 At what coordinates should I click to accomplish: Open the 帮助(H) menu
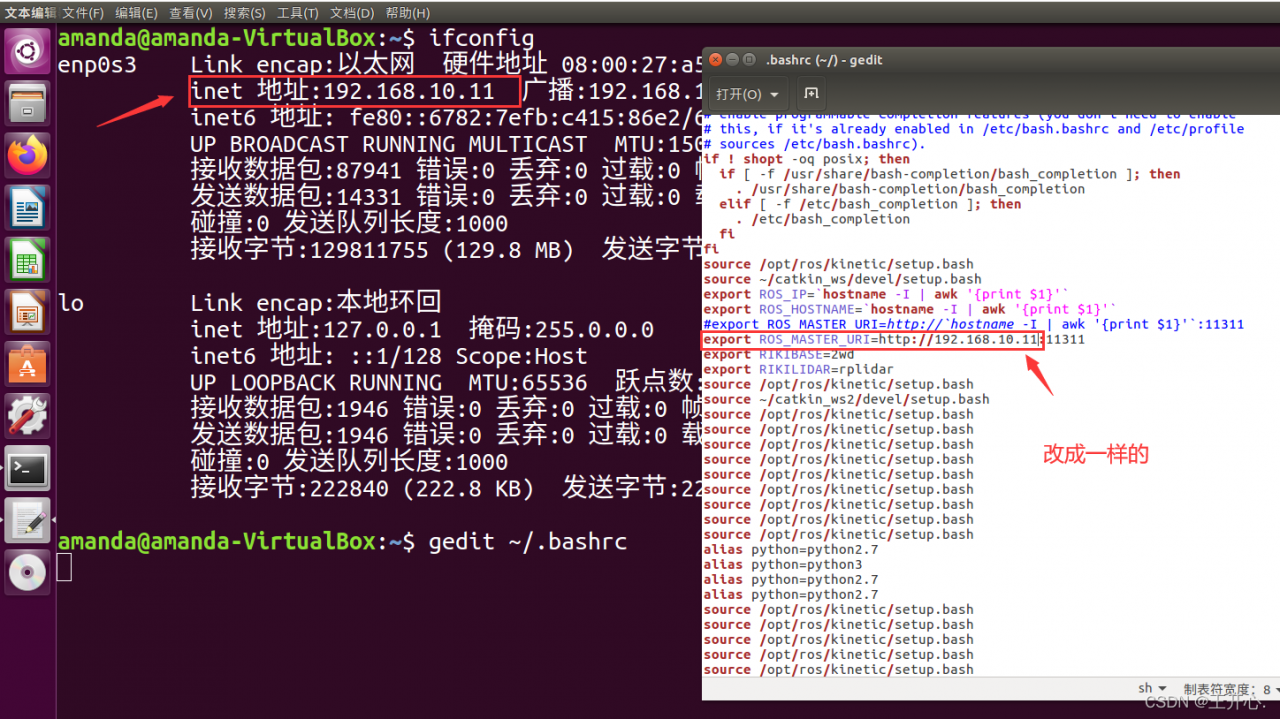pos(407,13)
